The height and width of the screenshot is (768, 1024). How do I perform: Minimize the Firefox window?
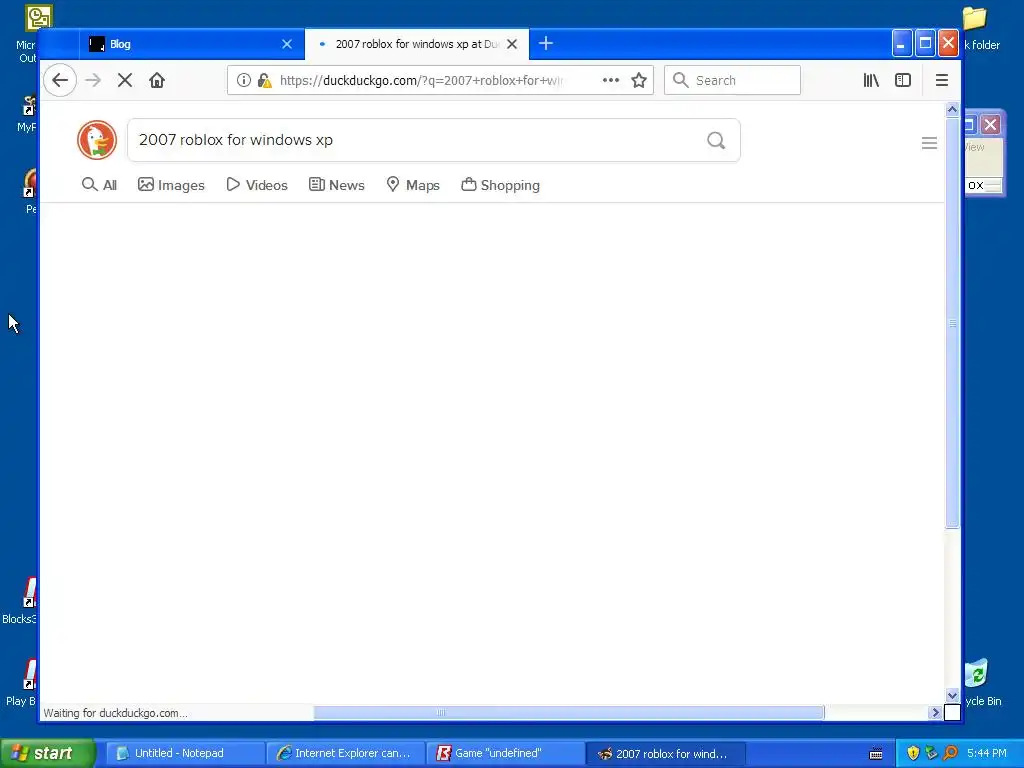click(901, 44)
